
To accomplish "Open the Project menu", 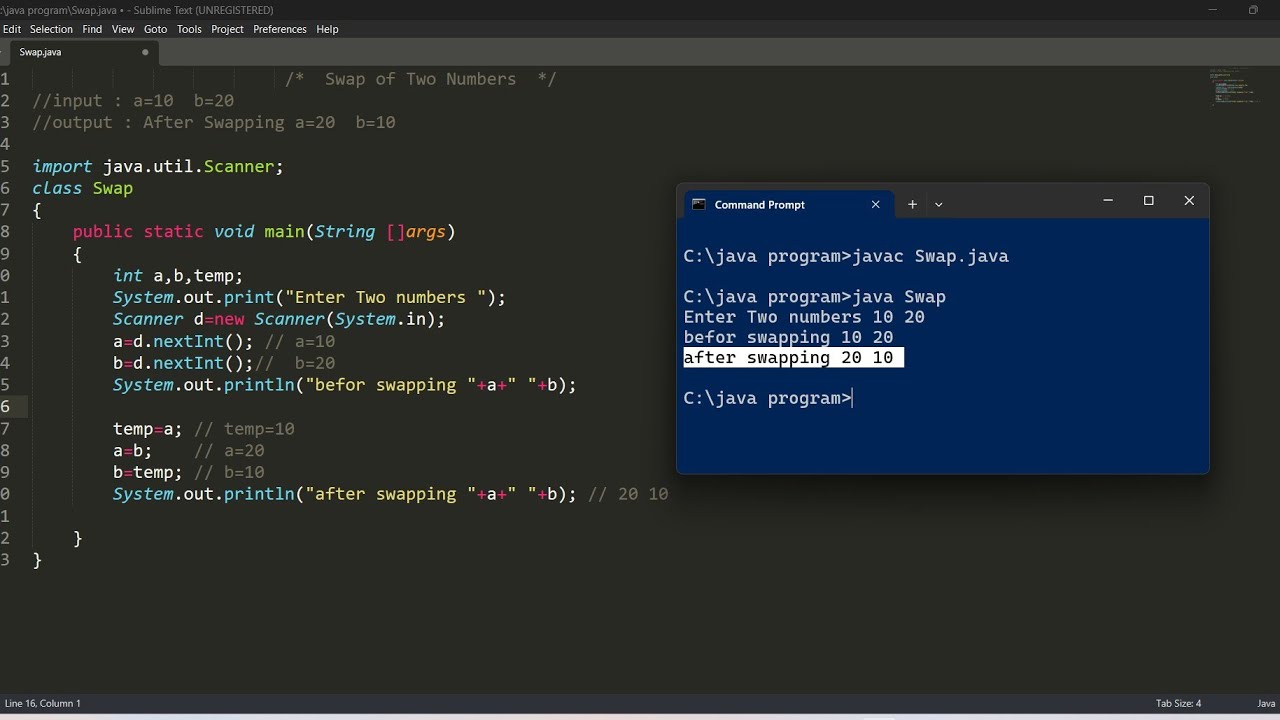I will (227, 29).
